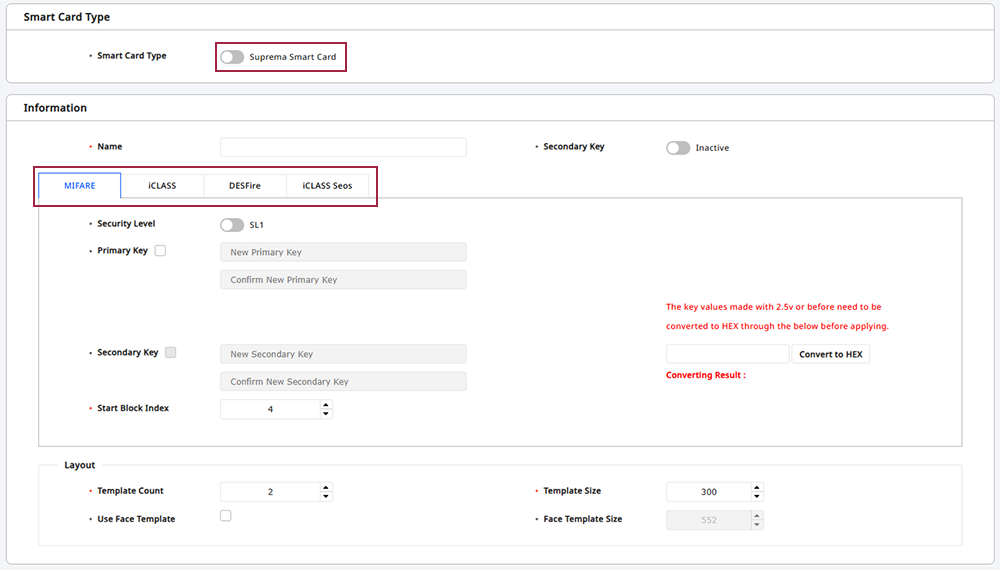Increment the Template Count spinner
The height and width of the screenshot is (570, 1000).
click(326, 487)
